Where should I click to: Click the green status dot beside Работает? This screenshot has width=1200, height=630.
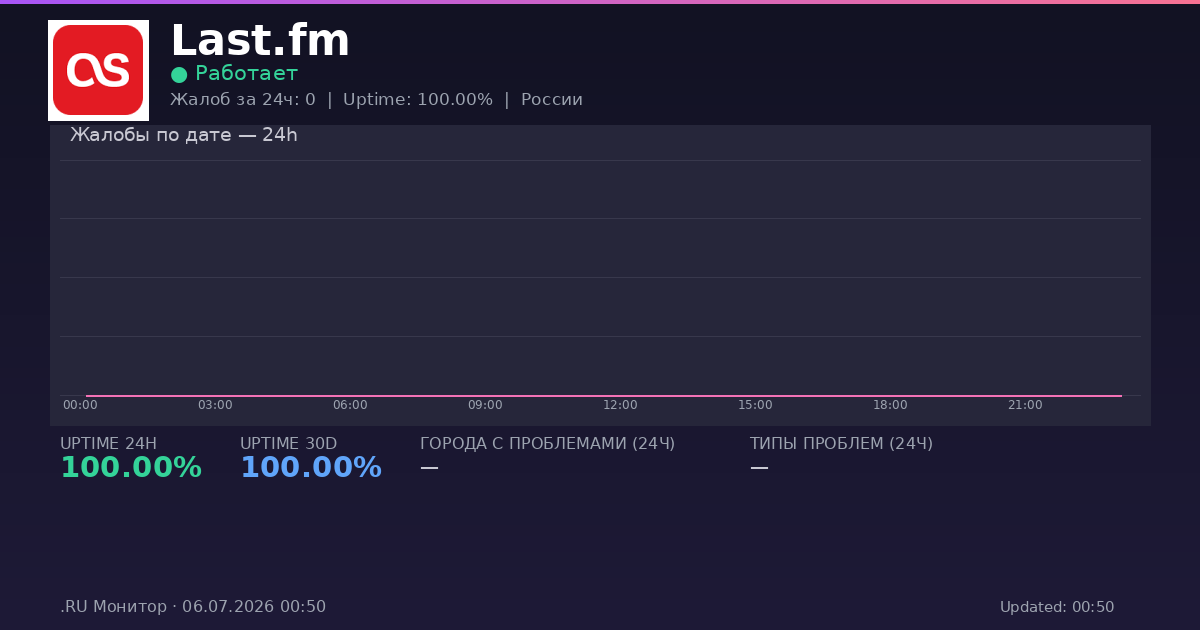[179, 75]
